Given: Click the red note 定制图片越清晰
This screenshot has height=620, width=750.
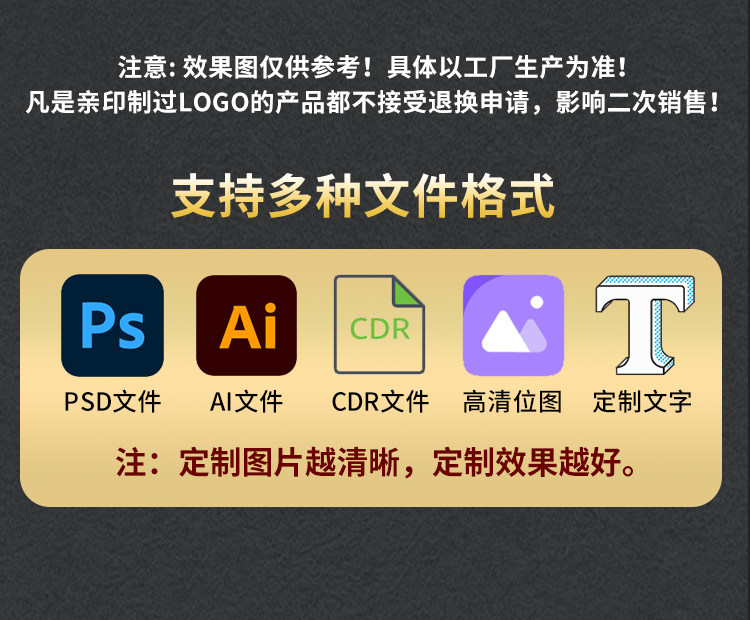Looking at the screenshot, I should 289,463.
